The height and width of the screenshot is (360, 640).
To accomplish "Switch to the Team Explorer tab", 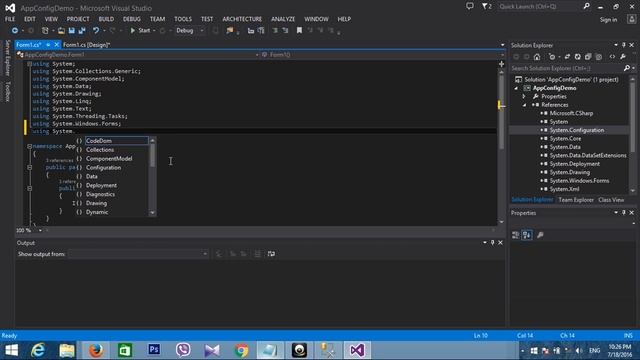I will [576, 200].
